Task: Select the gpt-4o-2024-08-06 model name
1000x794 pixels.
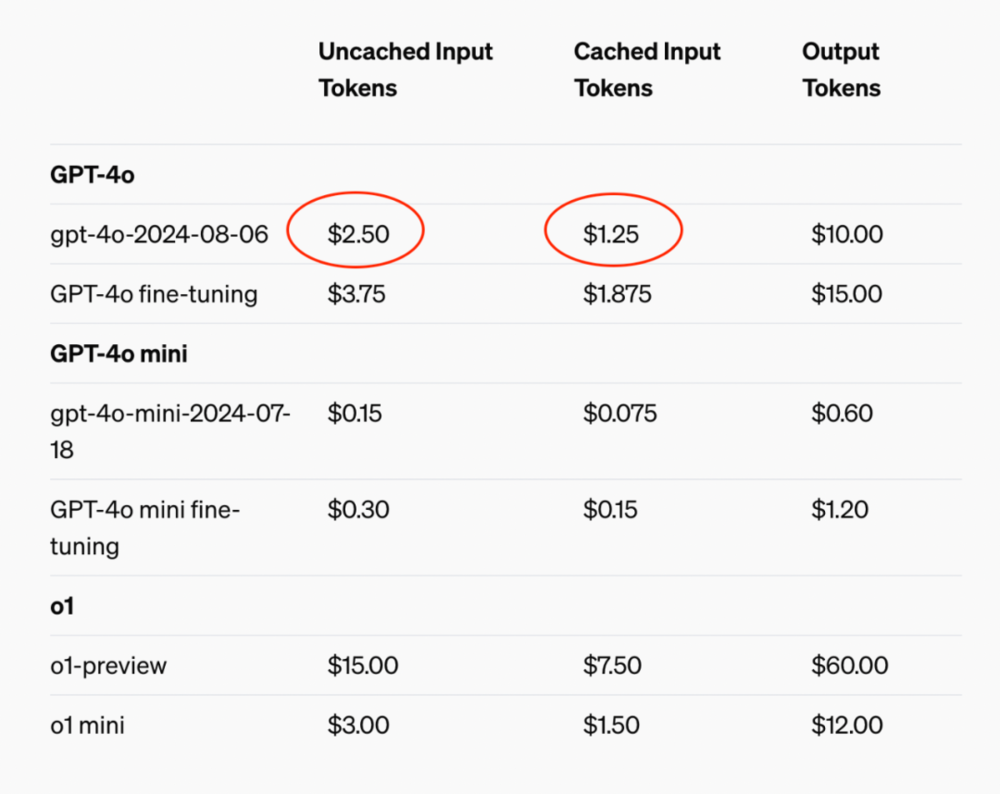Action: [159, 235]
